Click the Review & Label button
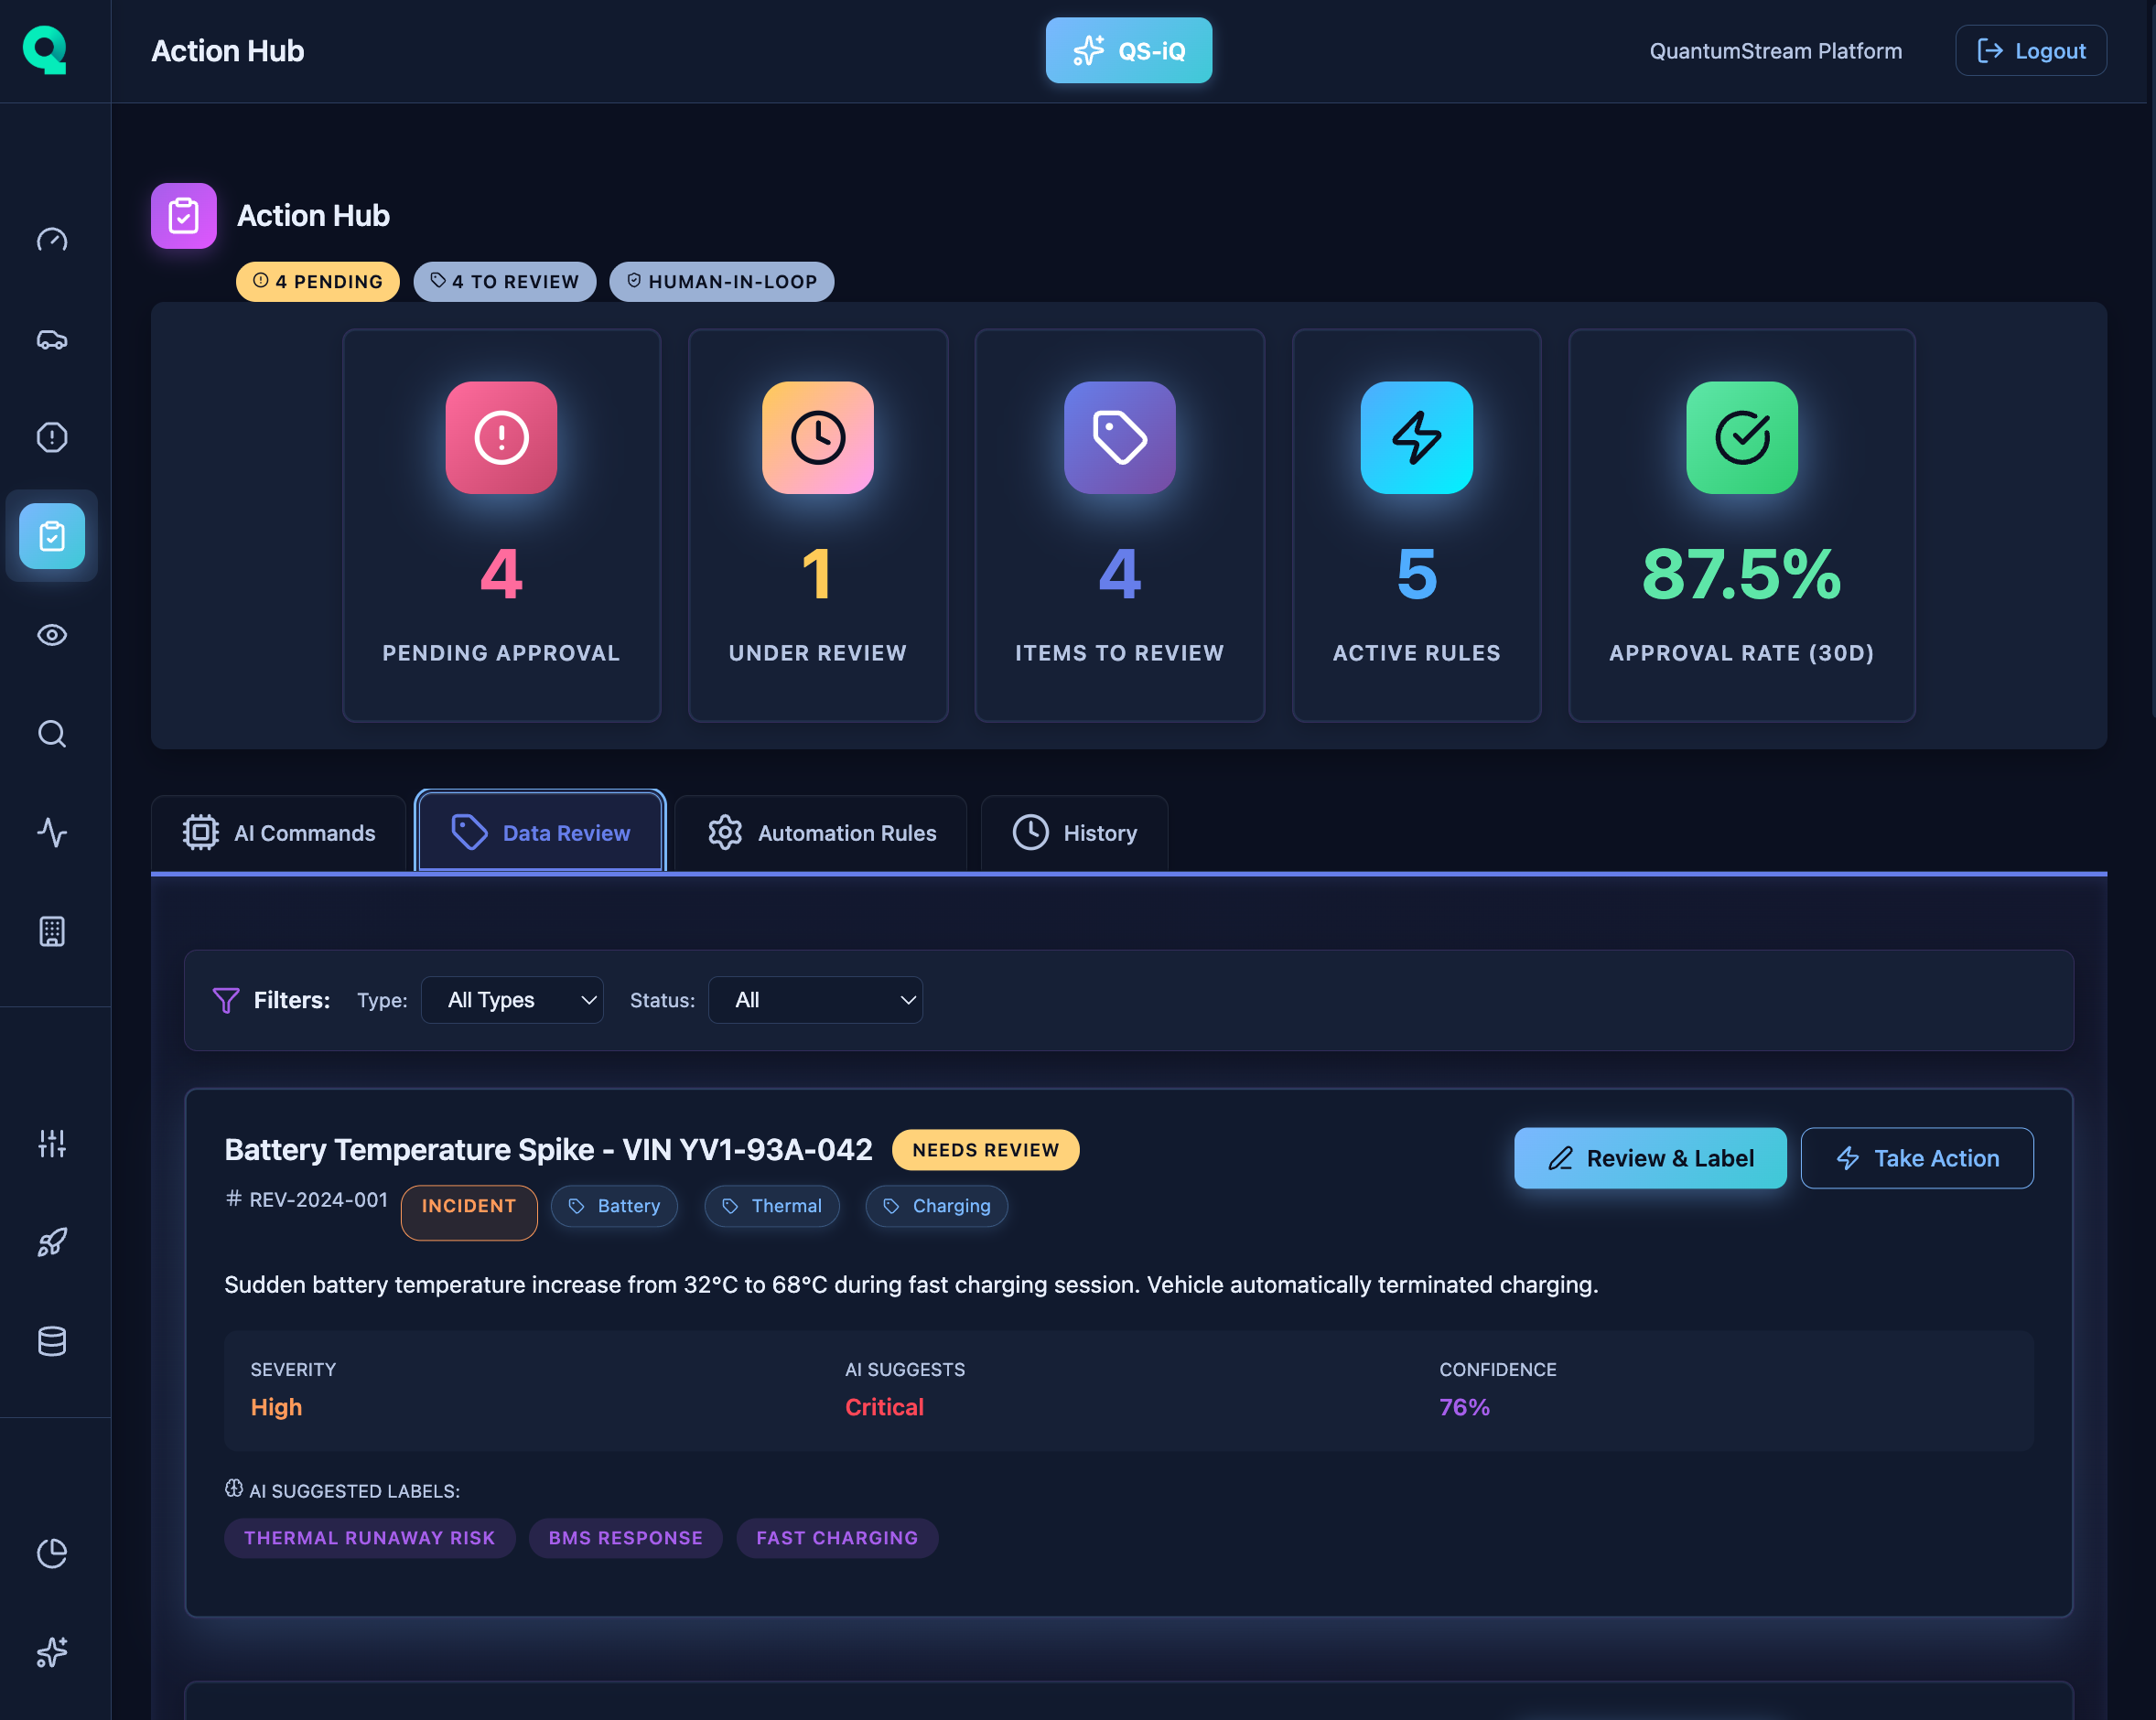This screenshot has height=1720, width=2156. [1649, 1157]
